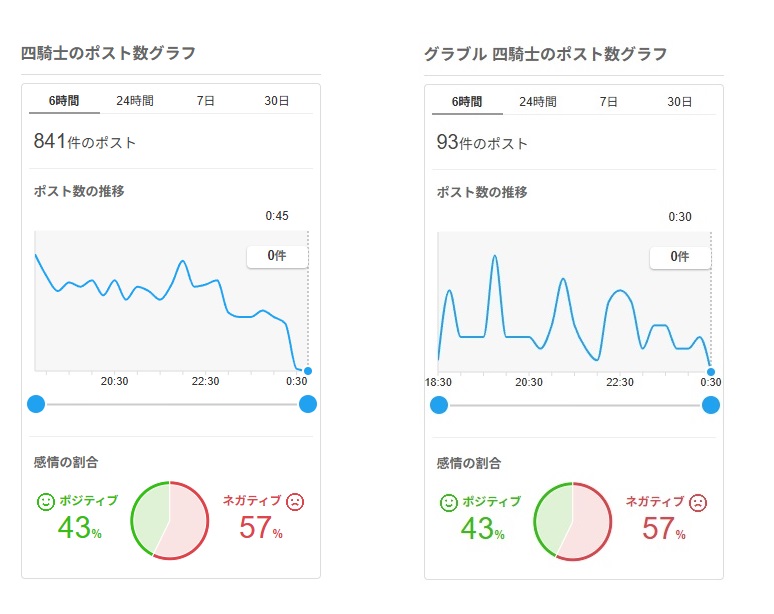
Task: Open the 7日 tab in グラブル panel
Action: (x=608, y=102)
